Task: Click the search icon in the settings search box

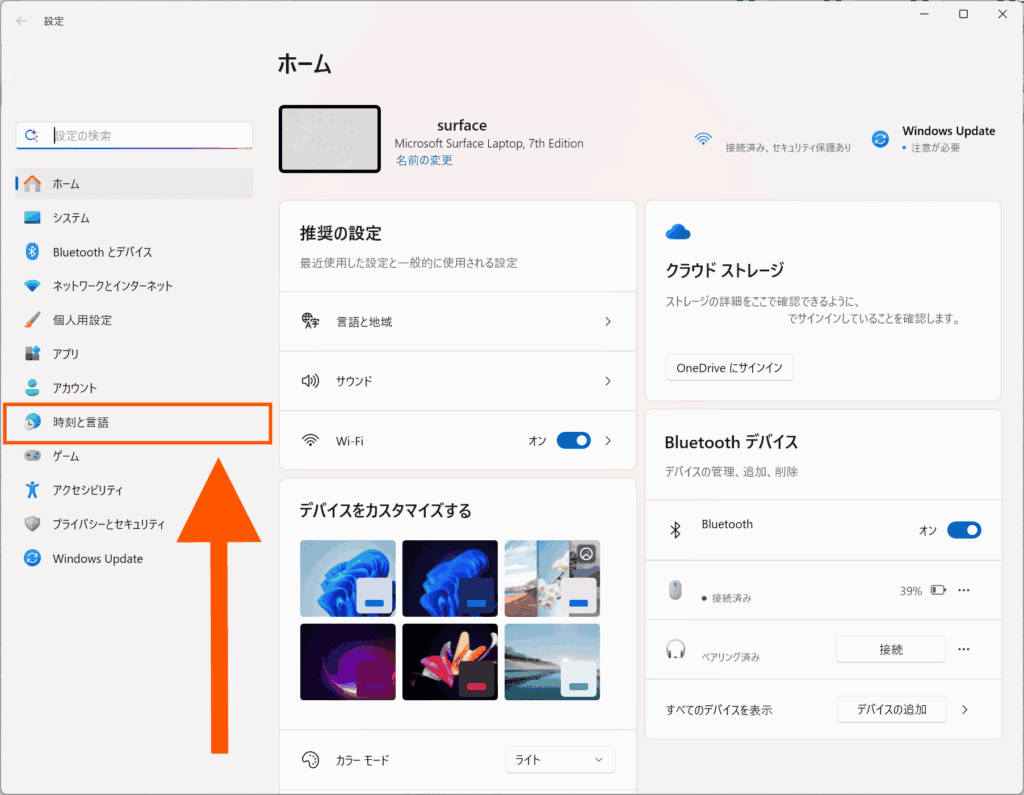Action: (x=31, y=135)
